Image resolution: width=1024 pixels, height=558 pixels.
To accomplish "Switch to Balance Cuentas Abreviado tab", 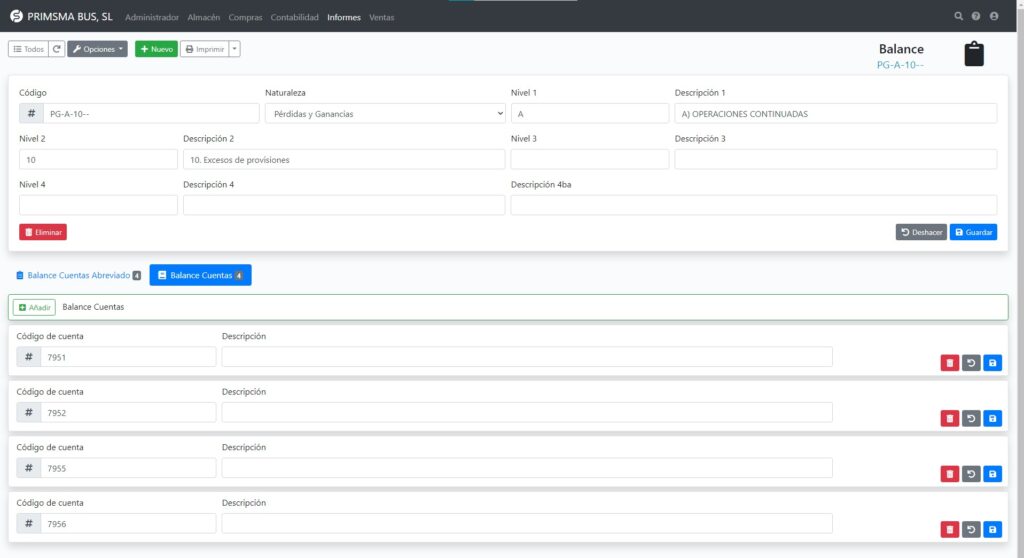I will click(x=78, y=275).
